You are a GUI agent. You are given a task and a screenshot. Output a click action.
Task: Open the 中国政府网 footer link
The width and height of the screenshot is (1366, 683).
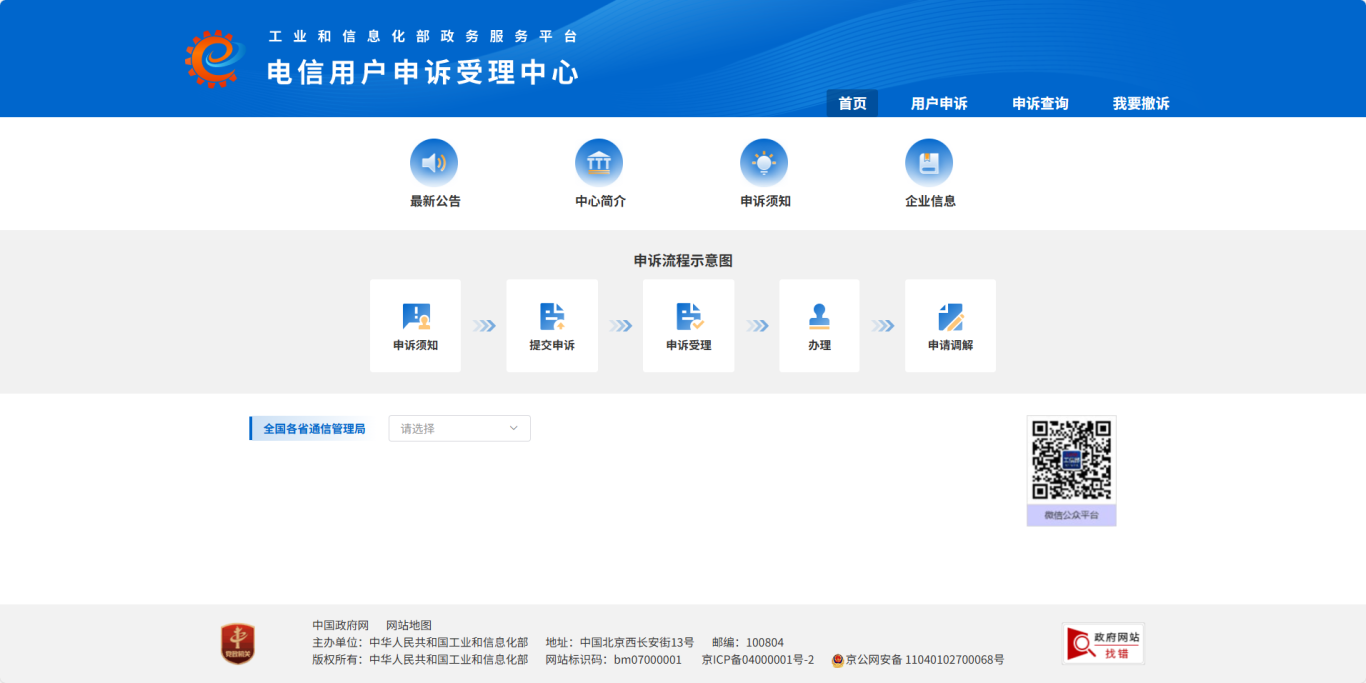point(340,626)
